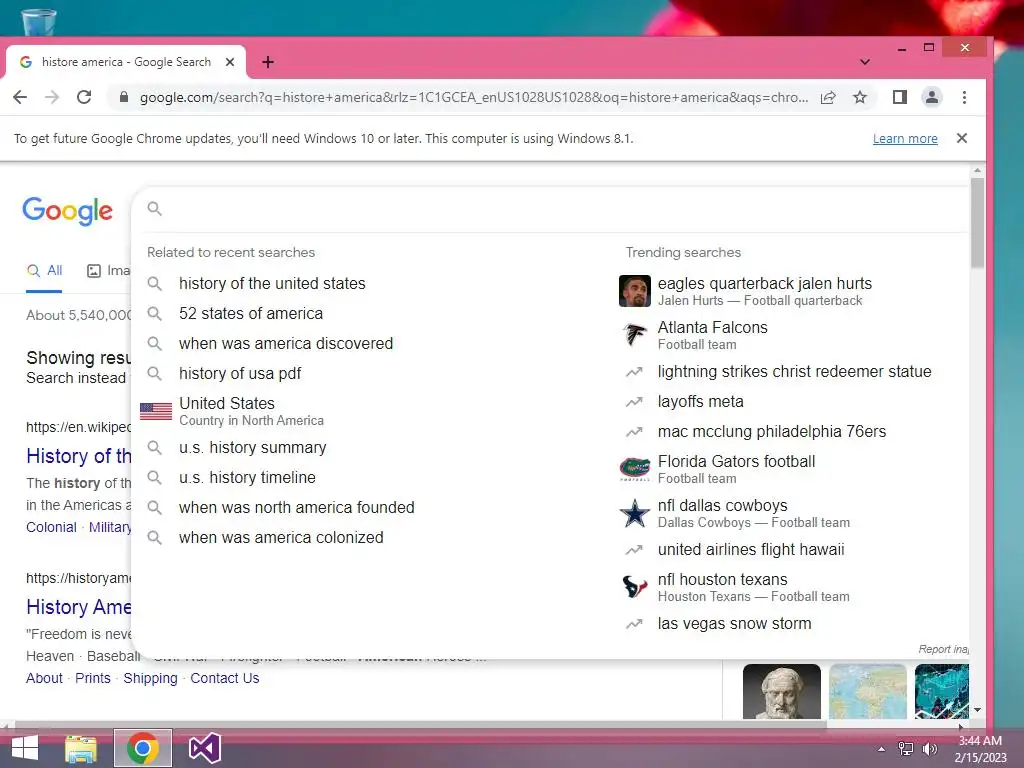The height and width of the screenshot is (768, 1024).
Task: Open the Shipping sitelink
Action: [x=150, y=678]
